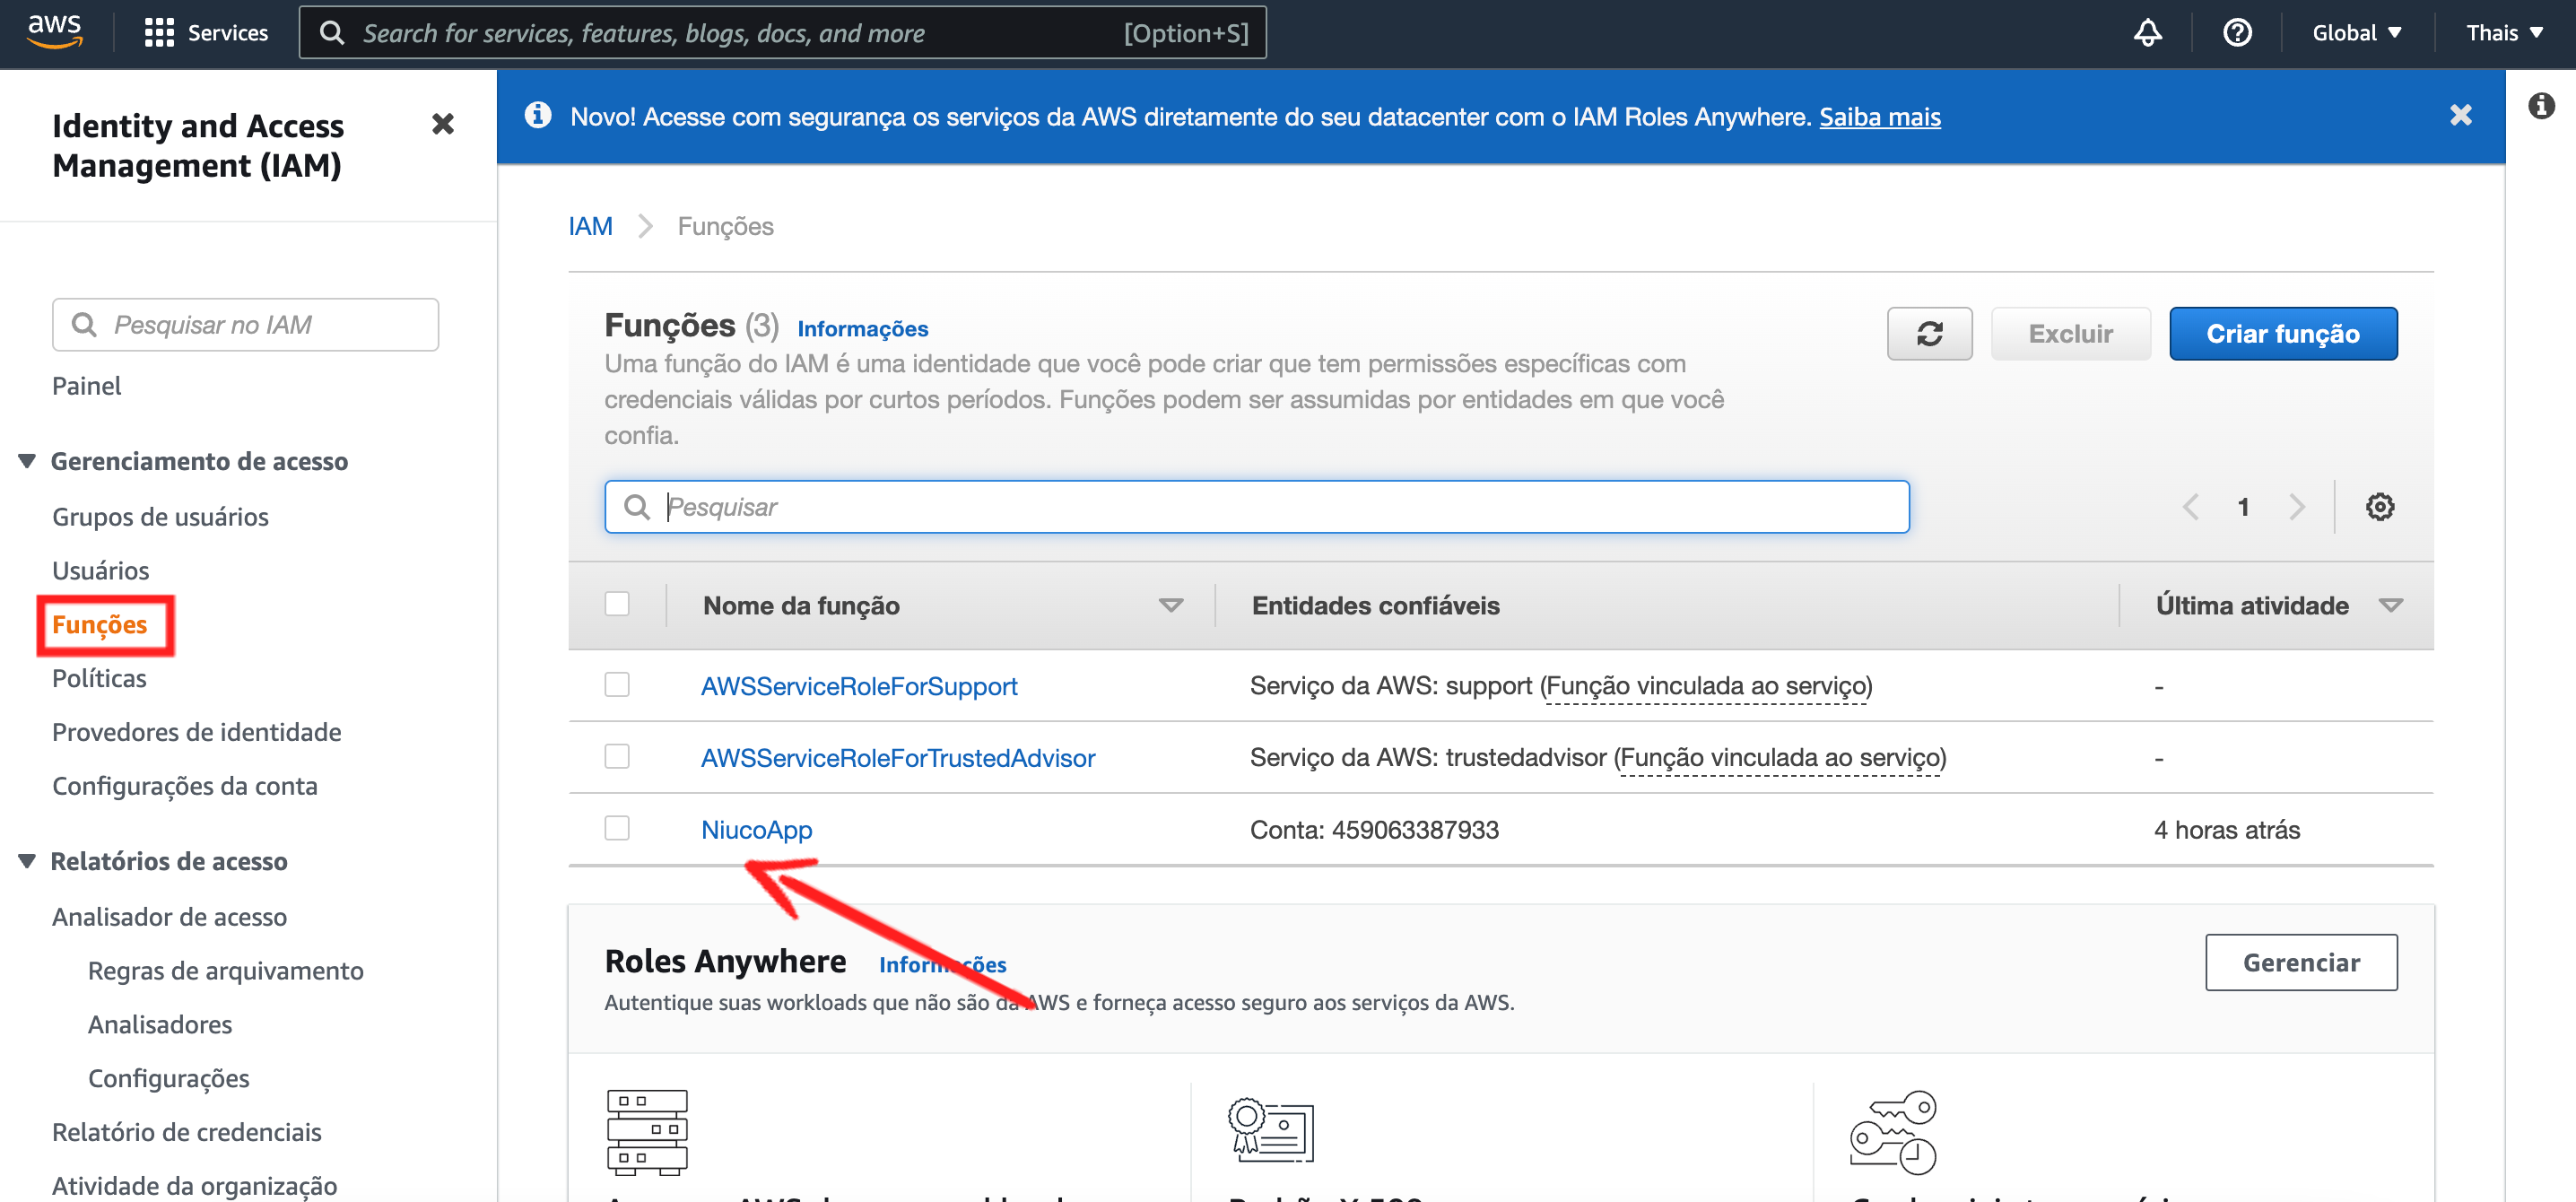Screen dimensions: 2576x1202
Task: Open the Global region dropdown
Action: (x=2355, y=33)
